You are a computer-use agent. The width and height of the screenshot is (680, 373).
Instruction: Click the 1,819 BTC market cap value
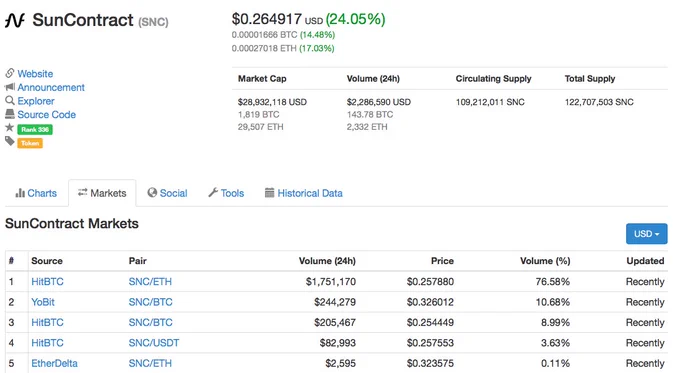(258, 115)
